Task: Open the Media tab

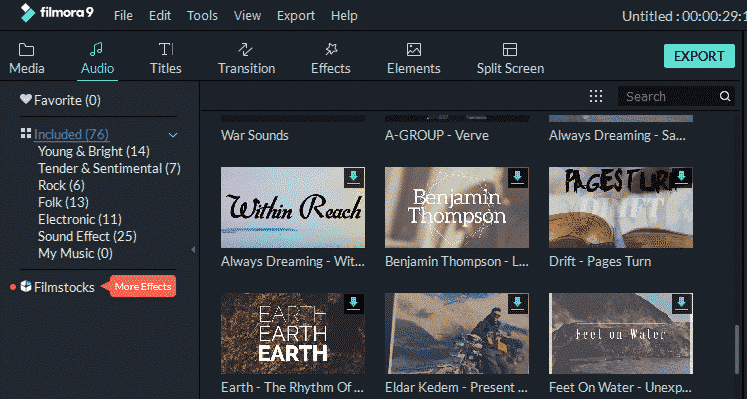Action: [27, 59]
